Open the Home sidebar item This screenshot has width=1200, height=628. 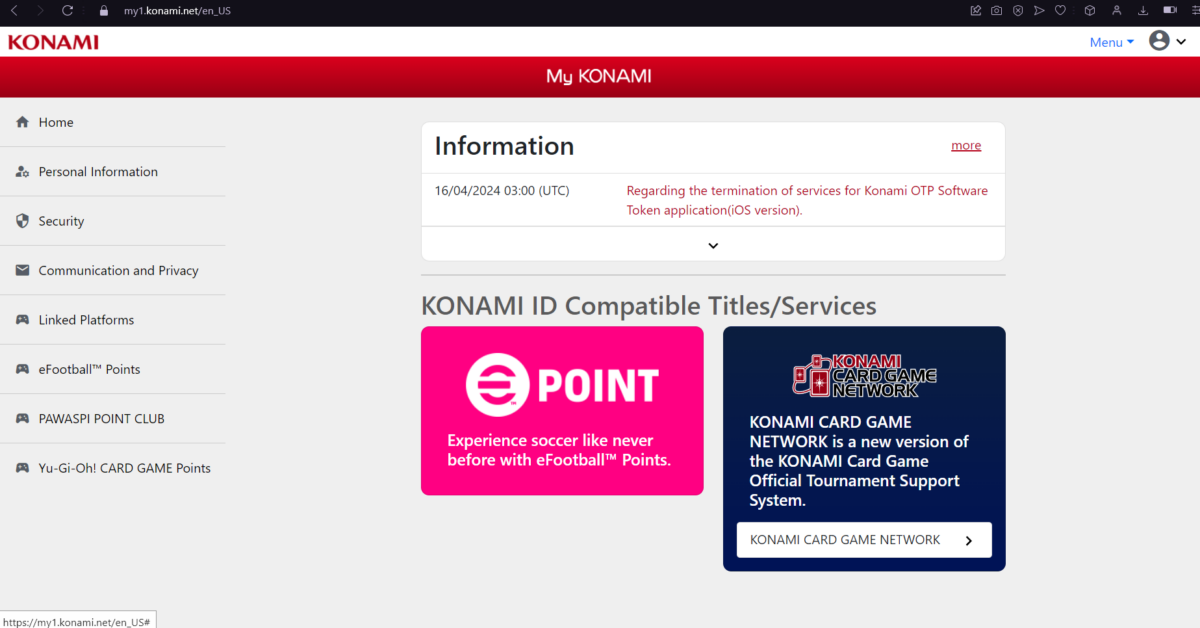56,122
